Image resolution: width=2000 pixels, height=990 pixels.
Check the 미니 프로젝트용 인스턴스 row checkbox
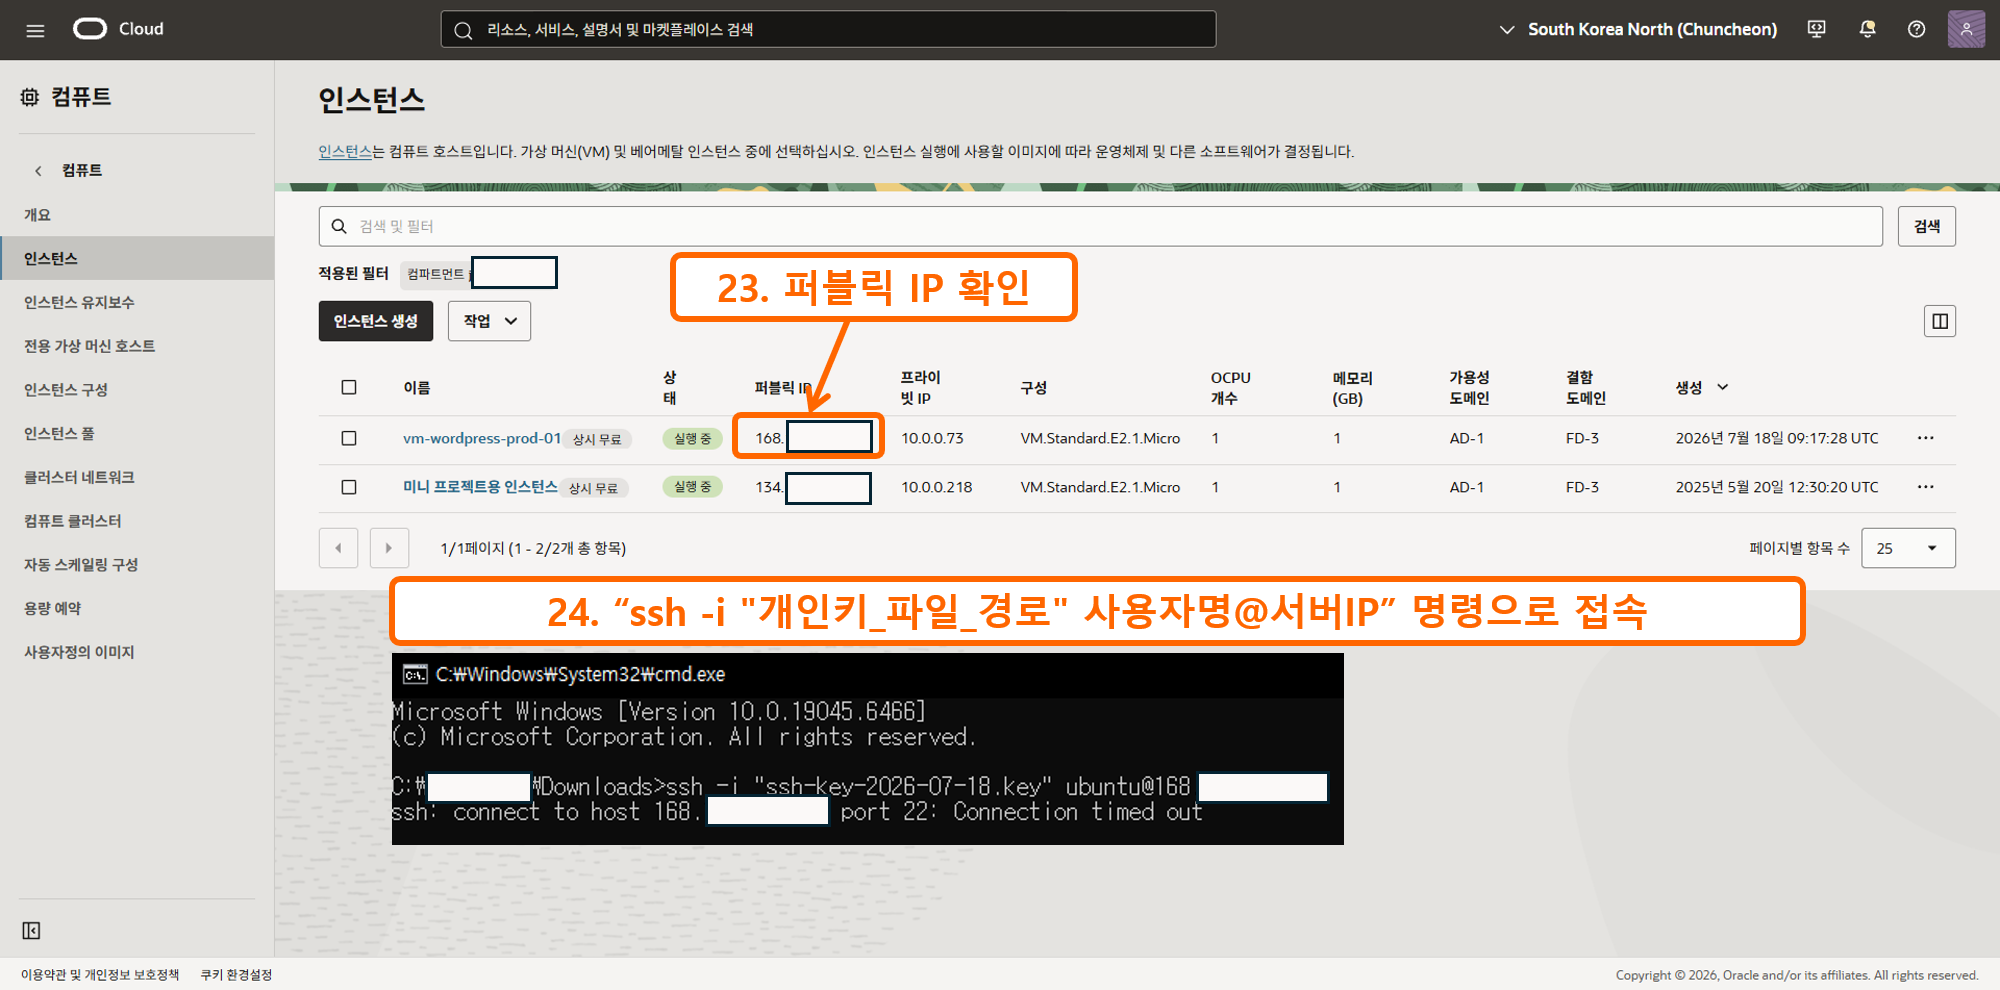(x=349, y=487)
